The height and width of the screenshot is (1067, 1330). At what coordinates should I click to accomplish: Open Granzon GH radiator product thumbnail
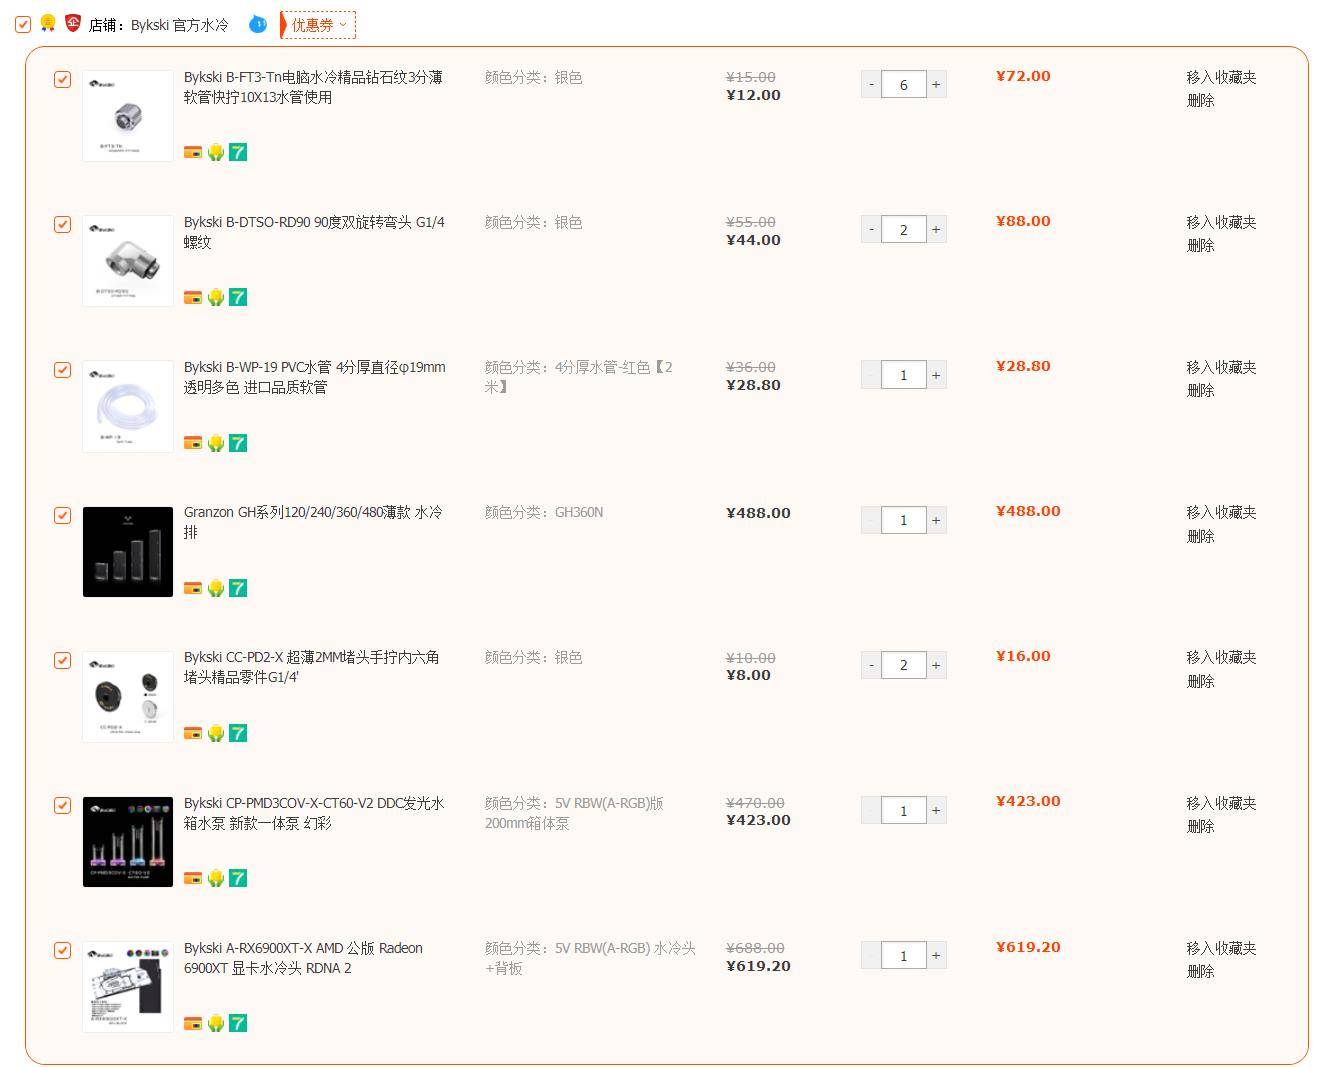click(x=128, y=552)
